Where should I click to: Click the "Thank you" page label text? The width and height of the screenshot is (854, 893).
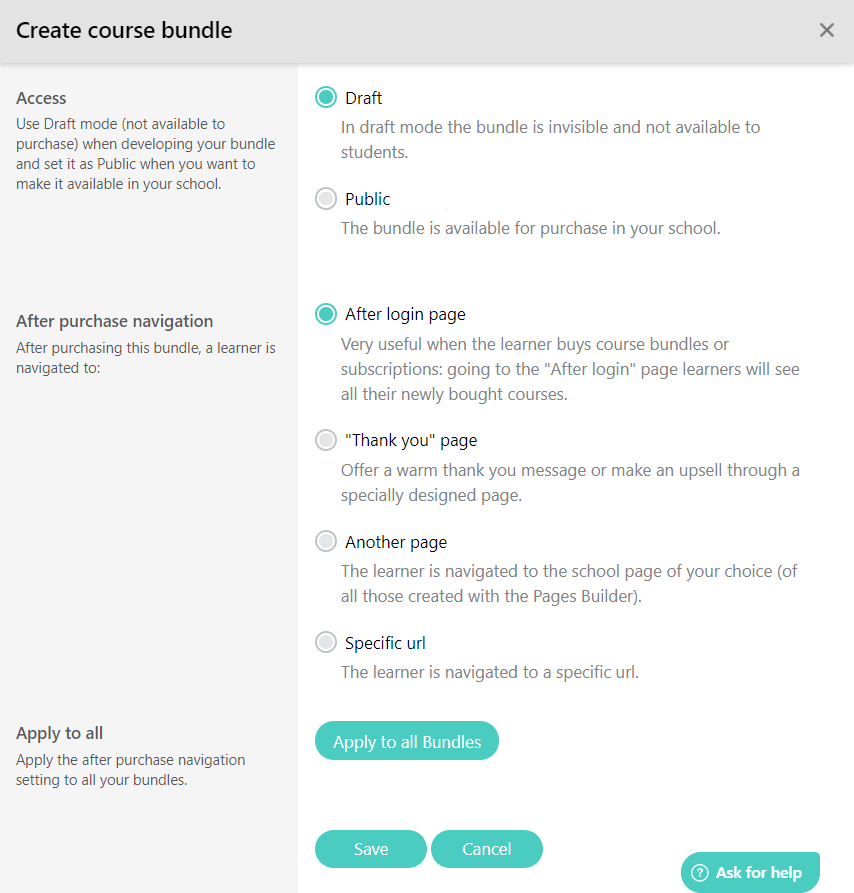409,440
